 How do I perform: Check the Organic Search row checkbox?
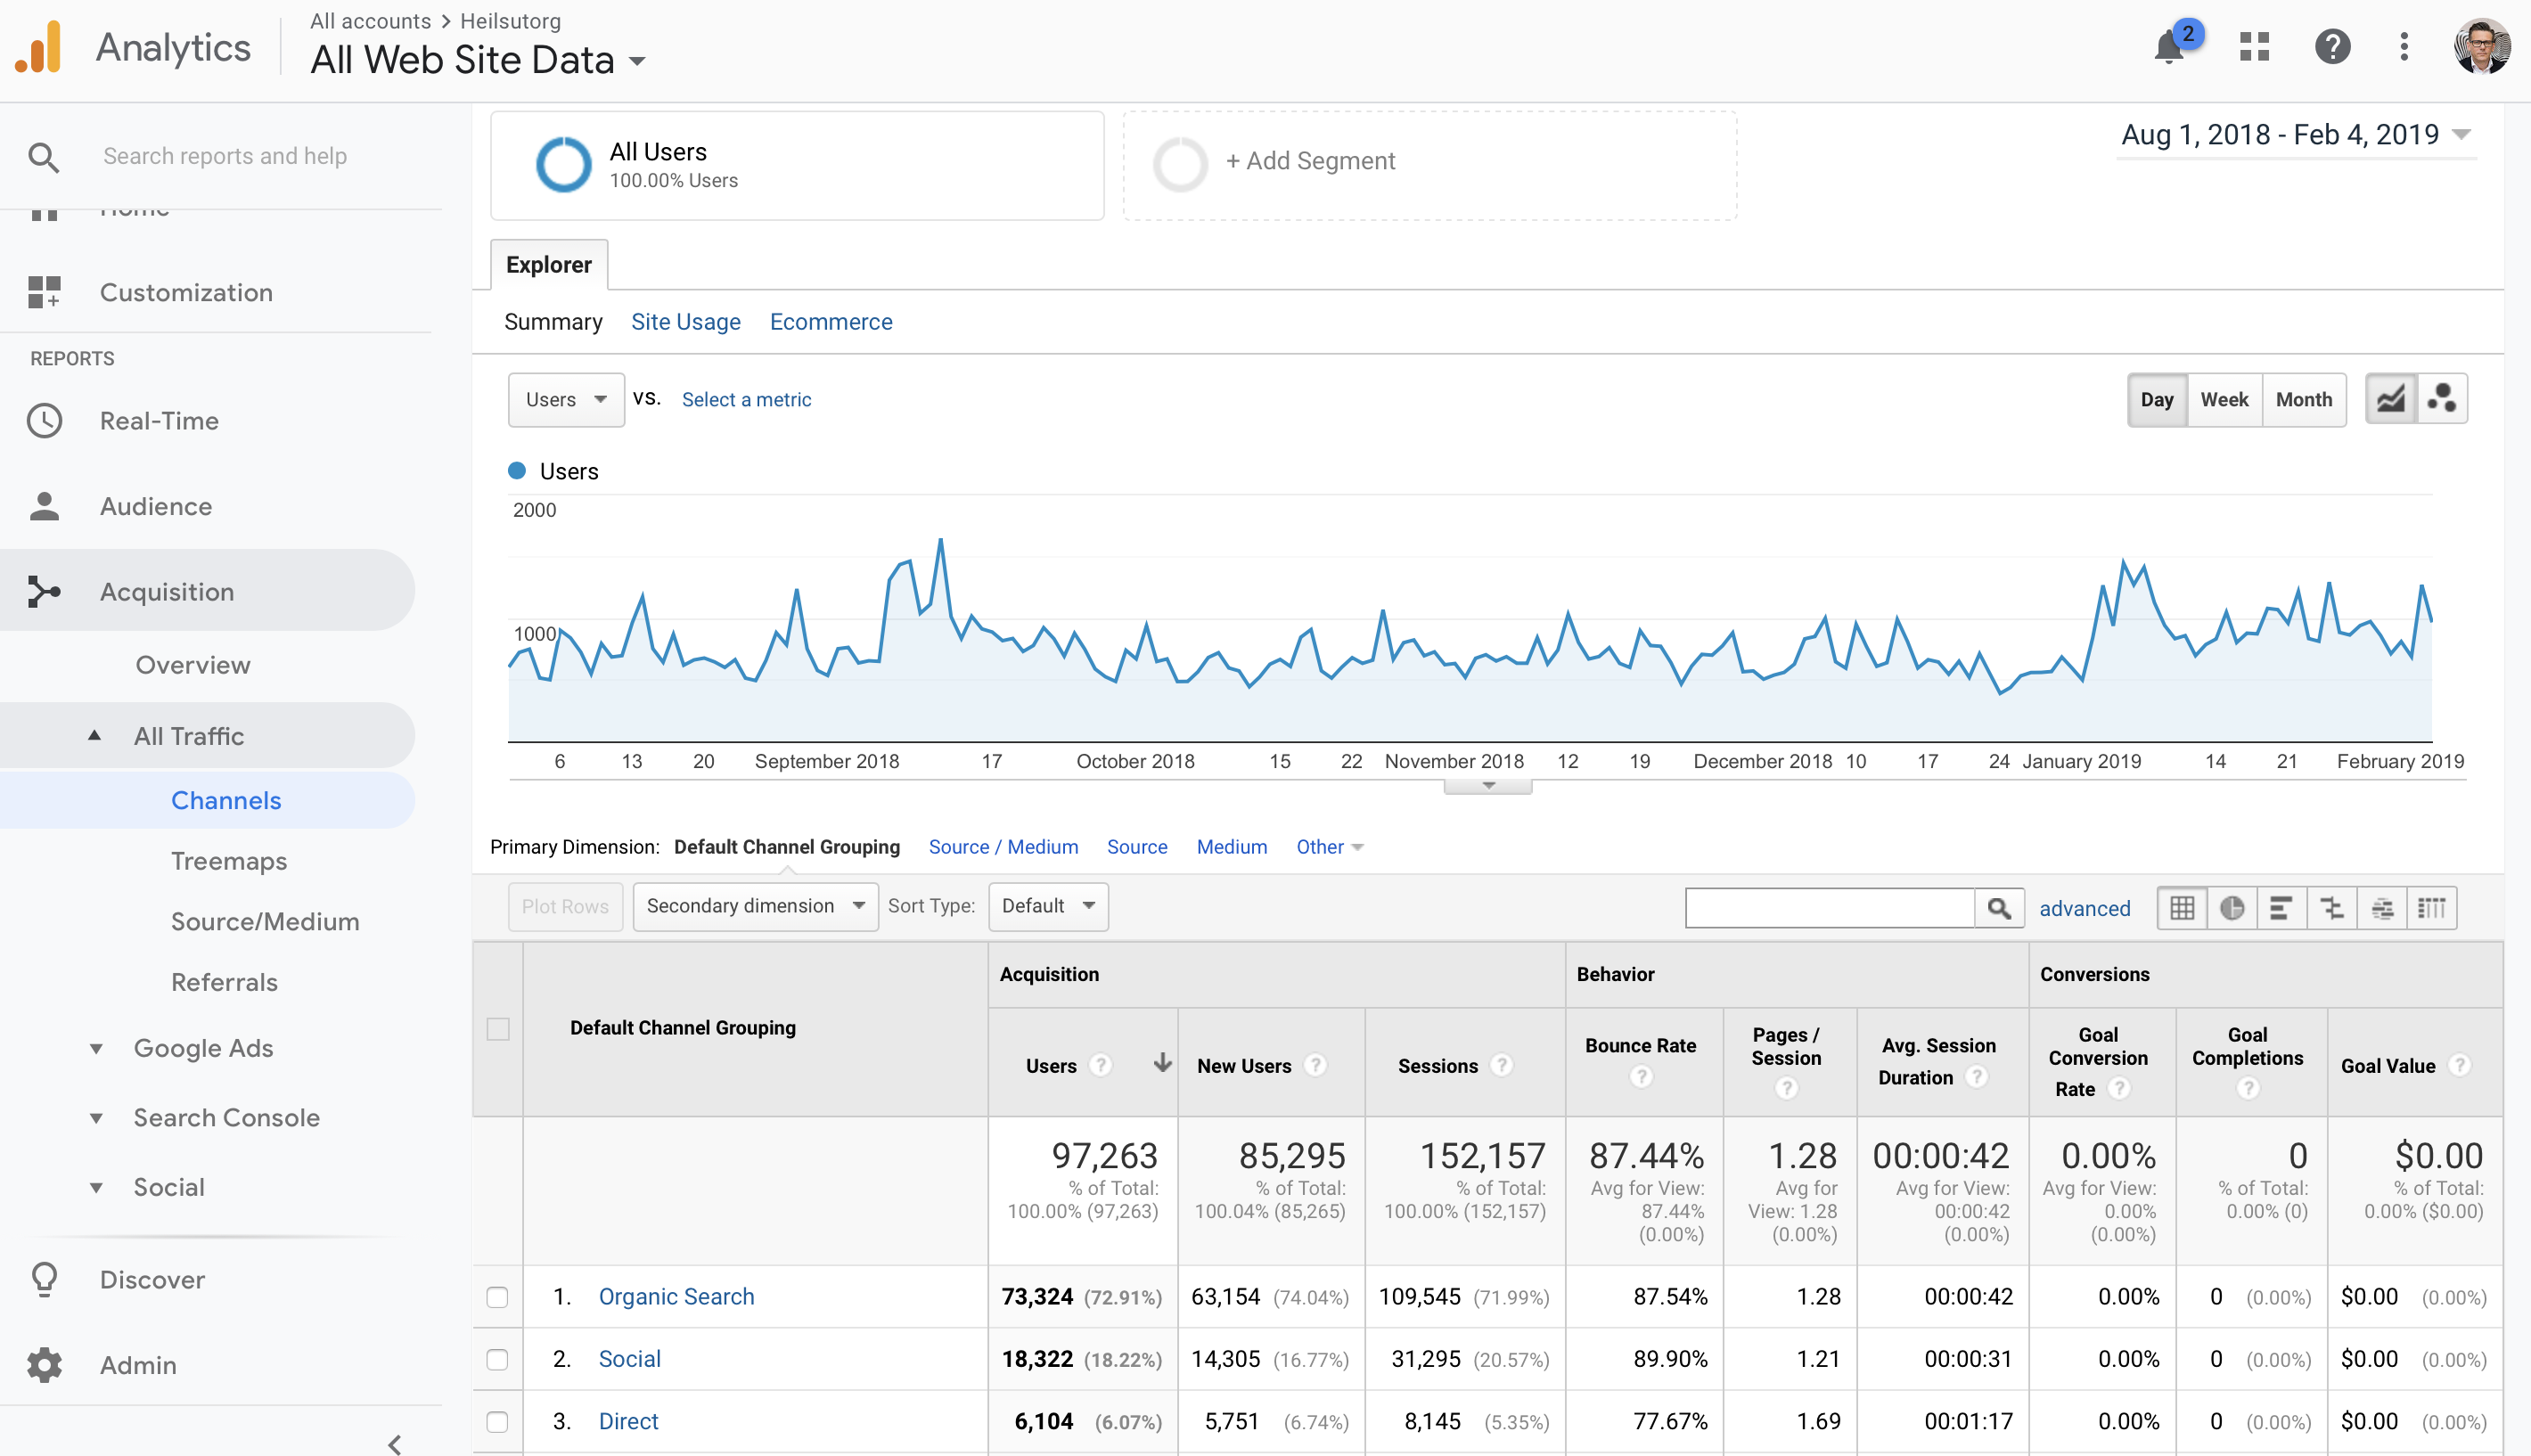coord(497,1298)
